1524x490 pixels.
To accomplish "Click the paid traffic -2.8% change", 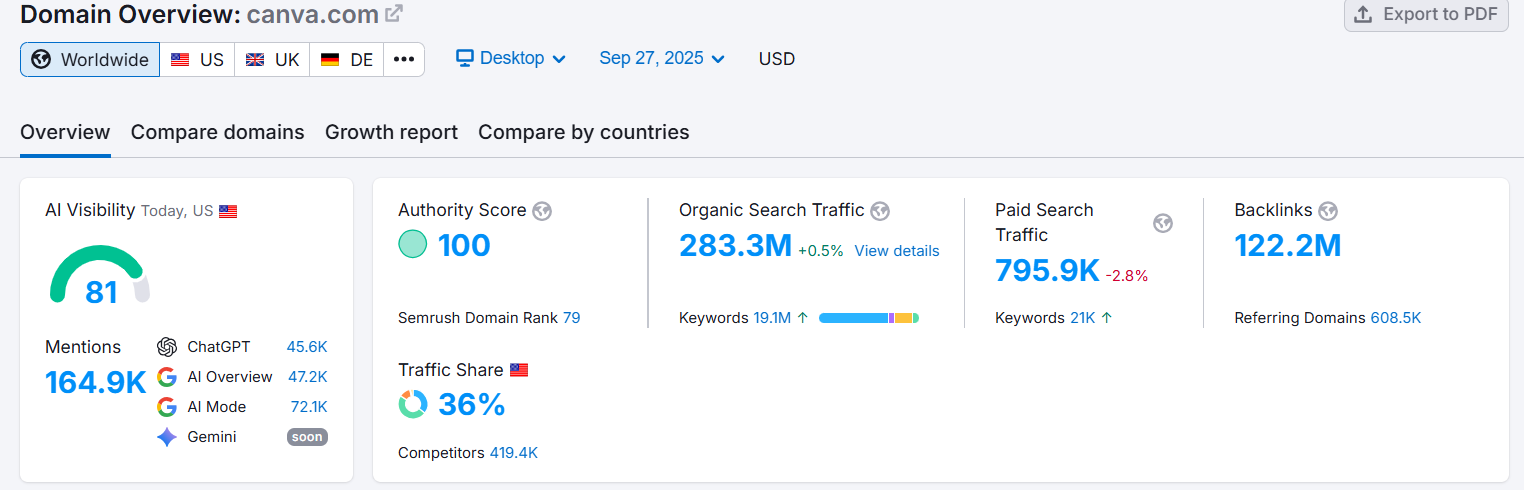I will pyautogui.click(x=1128, y=276).
